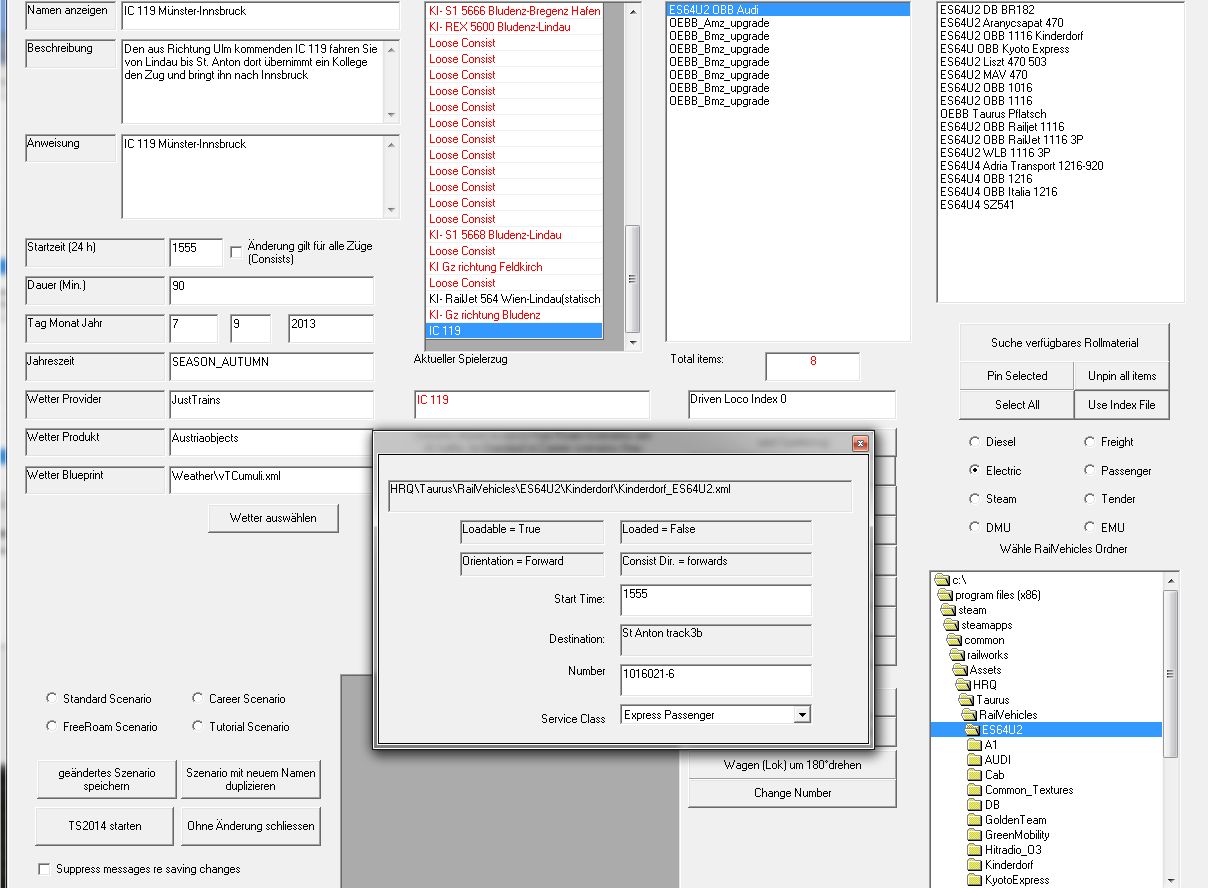
Task: Select the Tender radio option
Action: tap(1090, 498)
